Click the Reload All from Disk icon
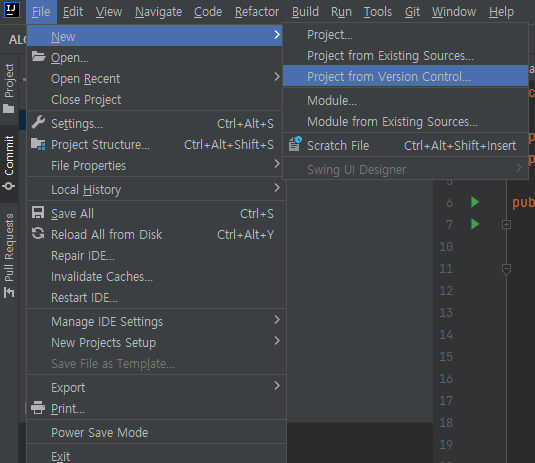Screen dimensions: 535x463 38,234
